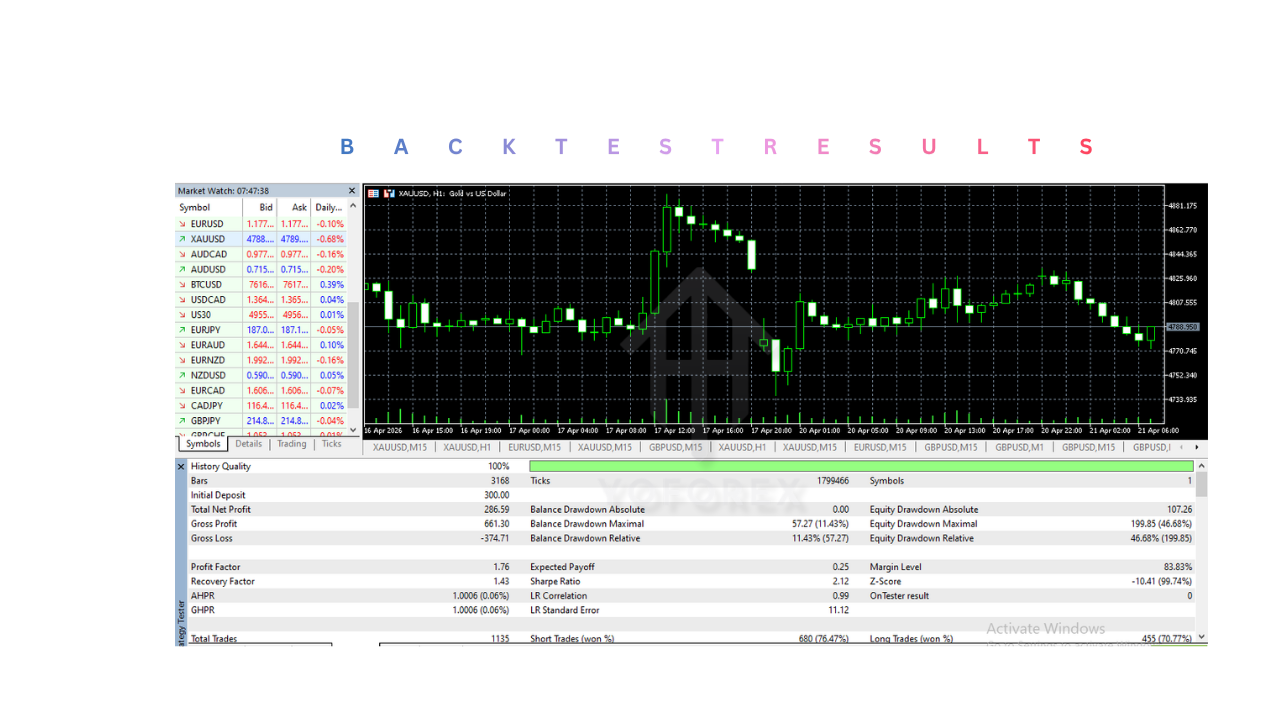This screenshot has height=720, width=1280.
Task: Switch to the Details tab
Action: click(248, 444)
